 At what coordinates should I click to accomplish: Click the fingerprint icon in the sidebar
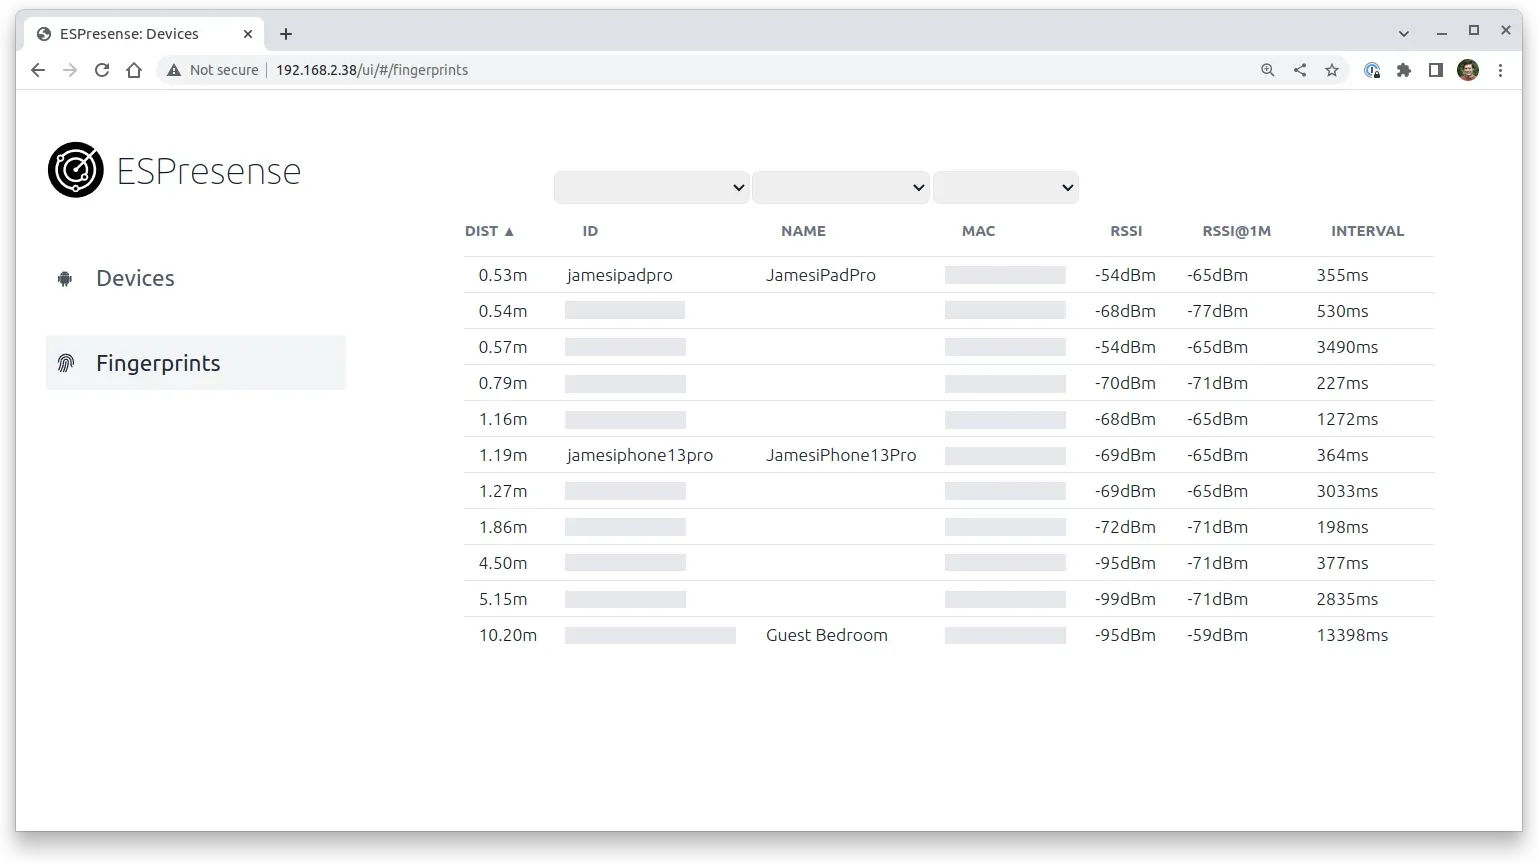point(66,363)
